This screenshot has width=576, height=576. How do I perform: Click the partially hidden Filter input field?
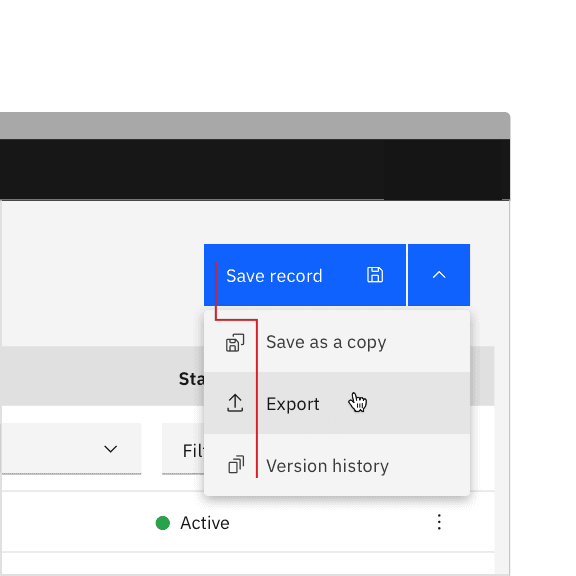point(183,449)
